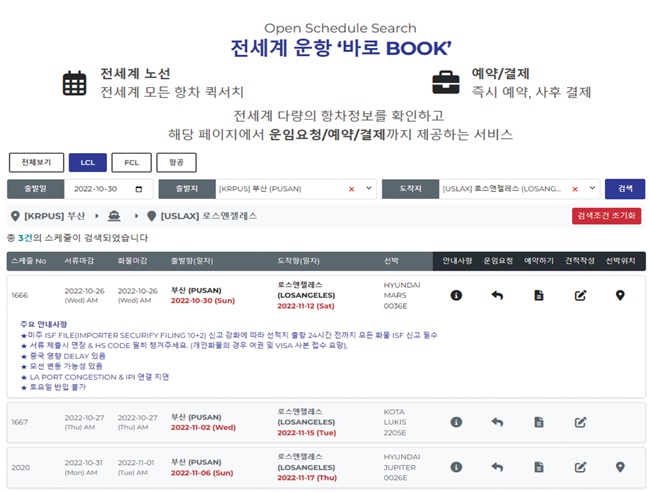Open booking document icon for schedule 1666
Image resolution: width=650 pixels, height=492 pixels.
[538, 295]
